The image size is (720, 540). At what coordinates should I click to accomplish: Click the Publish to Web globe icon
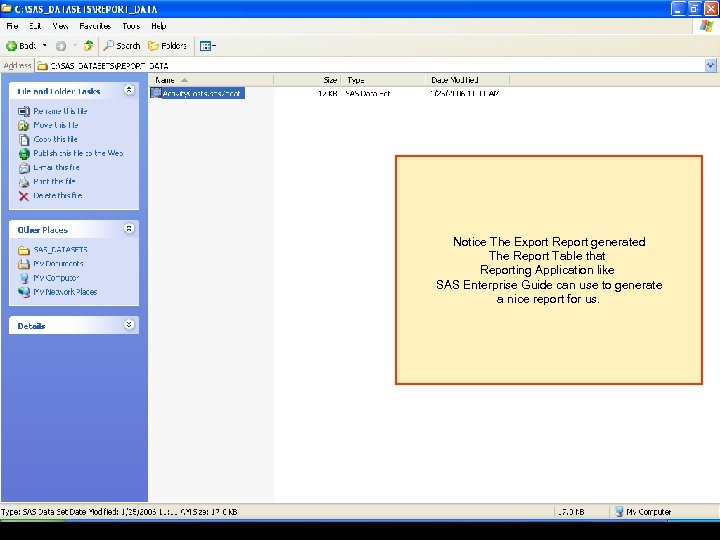tap(24, 154)
